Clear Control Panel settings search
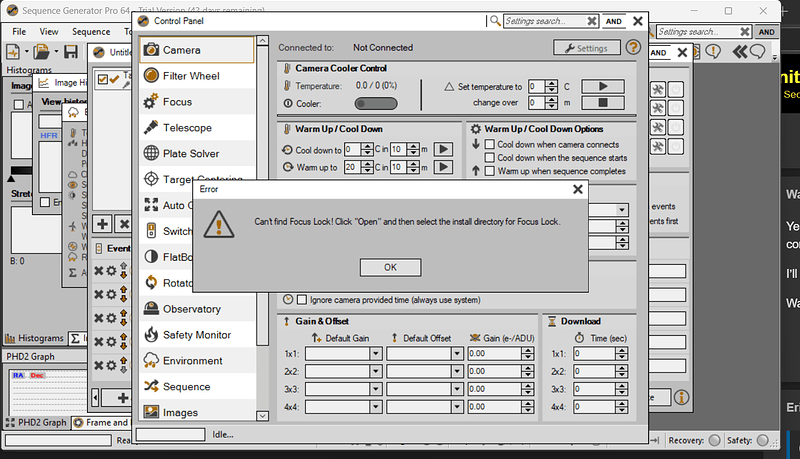 [x=592, y=21]
